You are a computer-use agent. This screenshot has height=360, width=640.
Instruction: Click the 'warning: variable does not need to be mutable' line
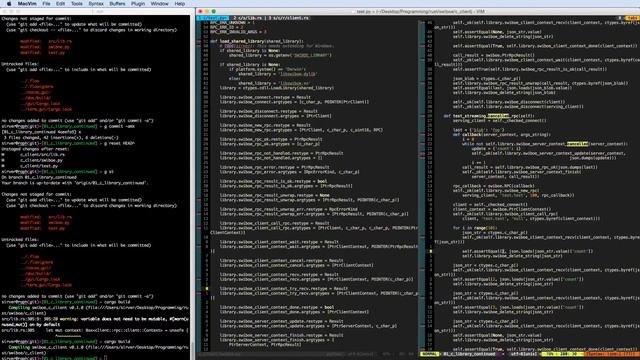click(x=95, y=319)
